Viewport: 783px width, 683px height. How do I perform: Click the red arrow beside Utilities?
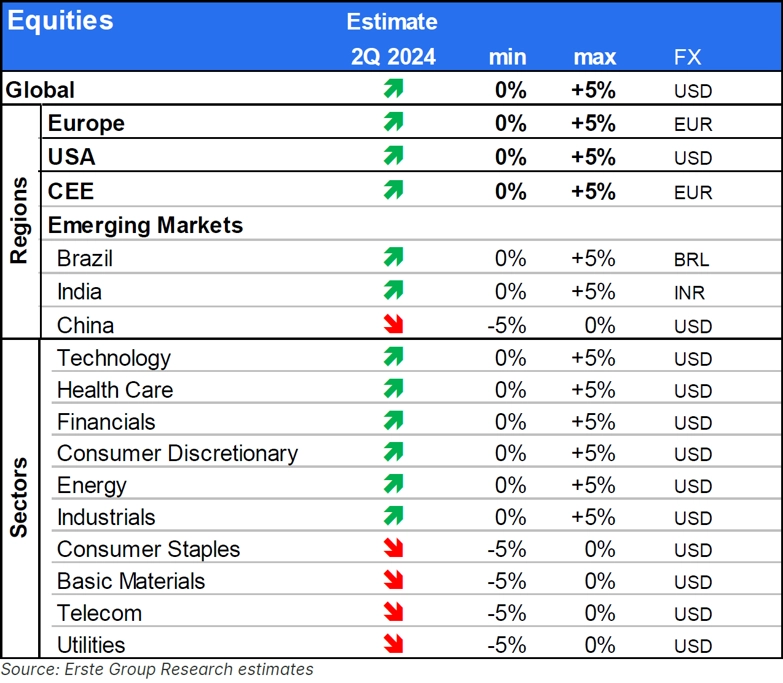pyautogui.click(x=393, y=644)
